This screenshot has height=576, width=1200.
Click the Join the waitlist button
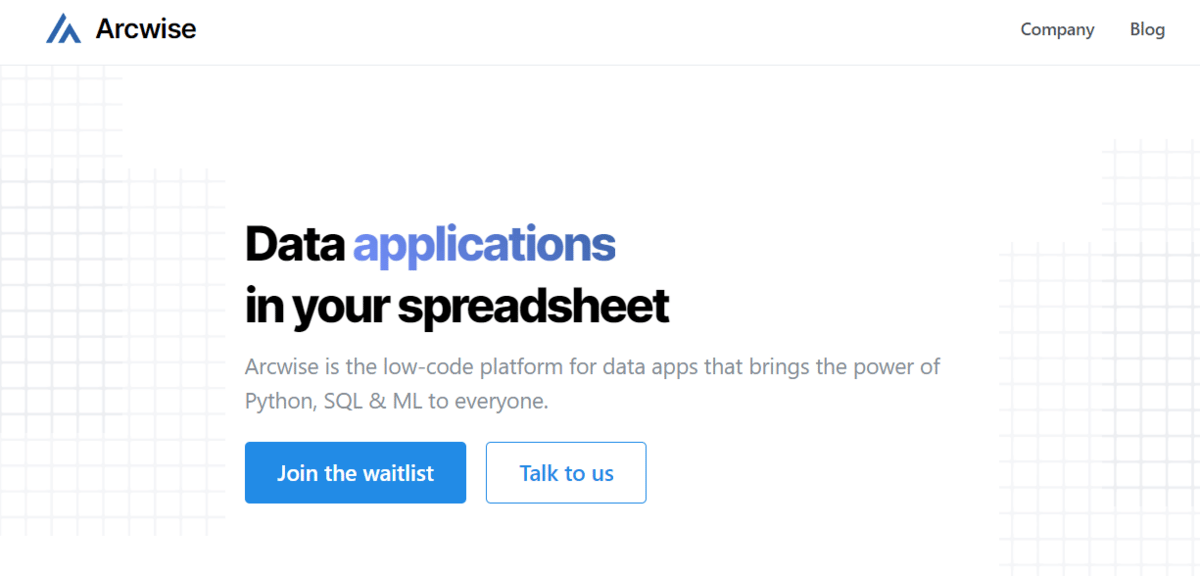click(355, 472)
